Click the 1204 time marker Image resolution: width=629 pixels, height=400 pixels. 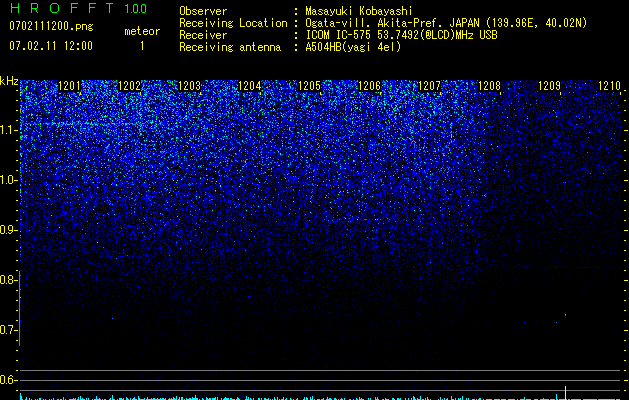tap(250, 86)
